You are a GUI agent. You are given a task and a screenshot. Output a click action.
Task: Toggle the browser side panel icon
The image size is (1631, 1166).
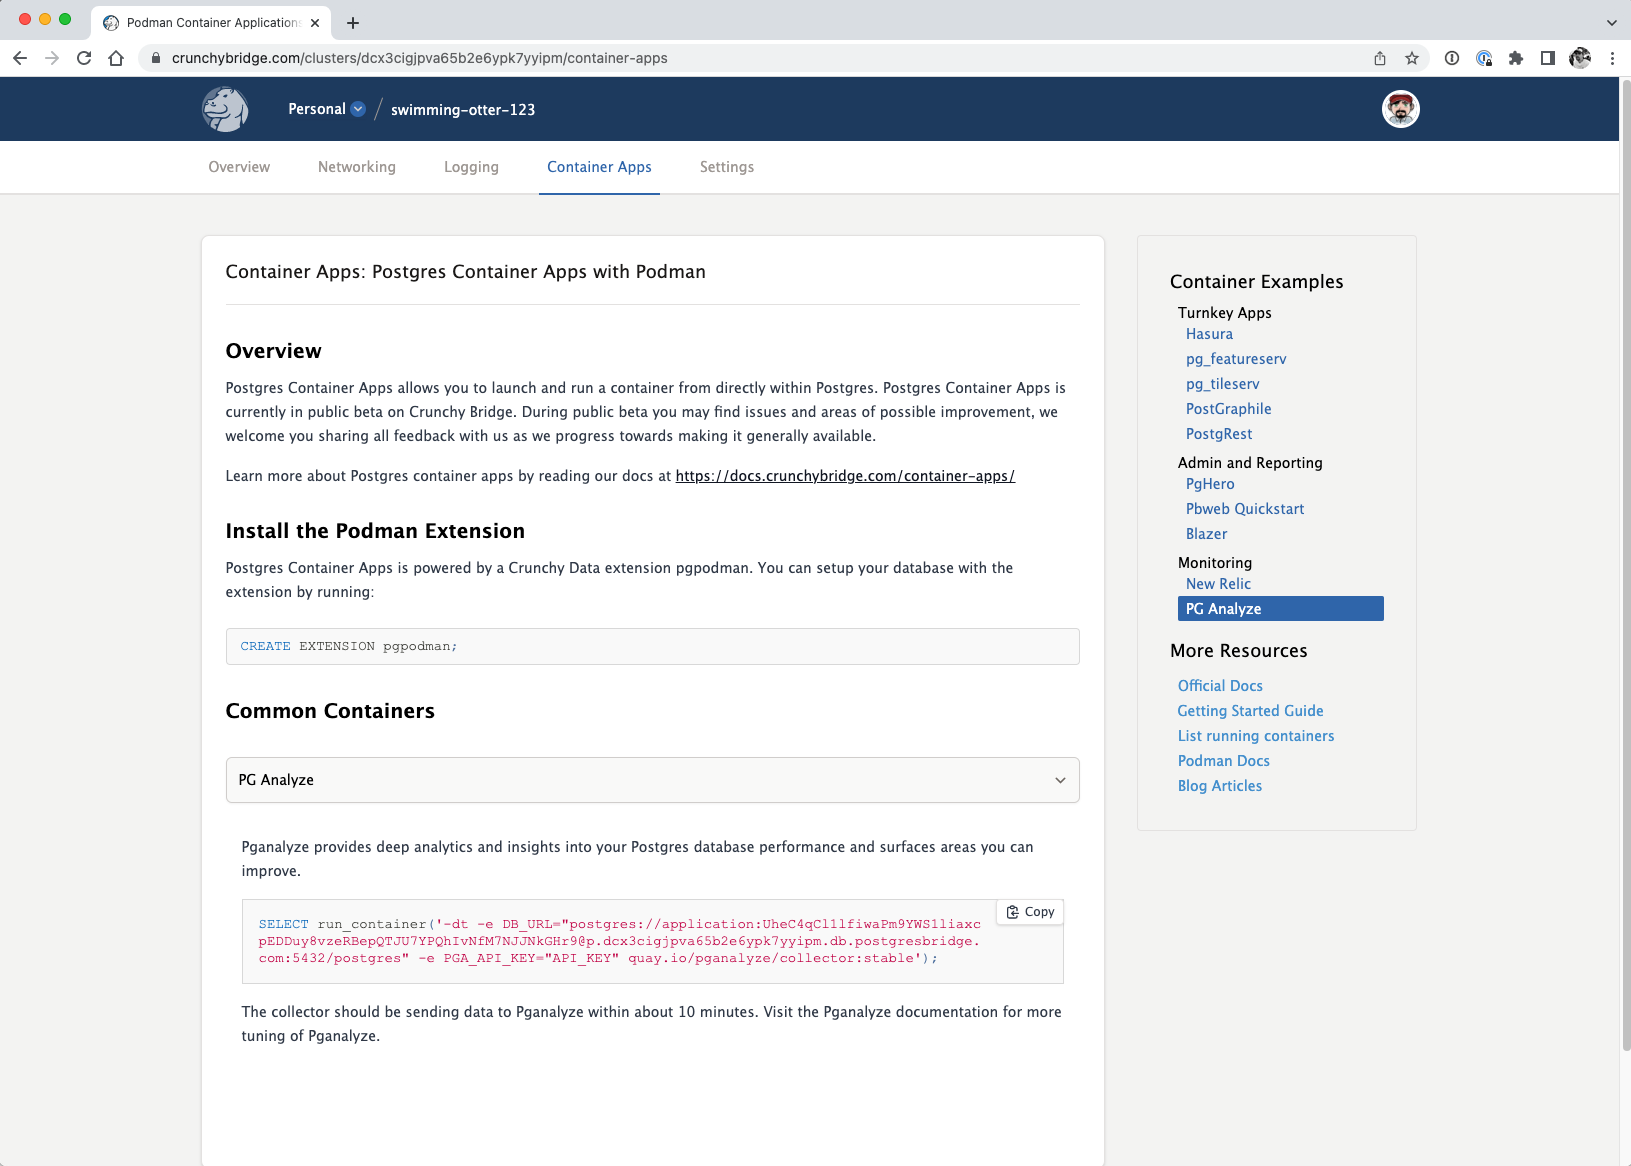(1548, 58)
